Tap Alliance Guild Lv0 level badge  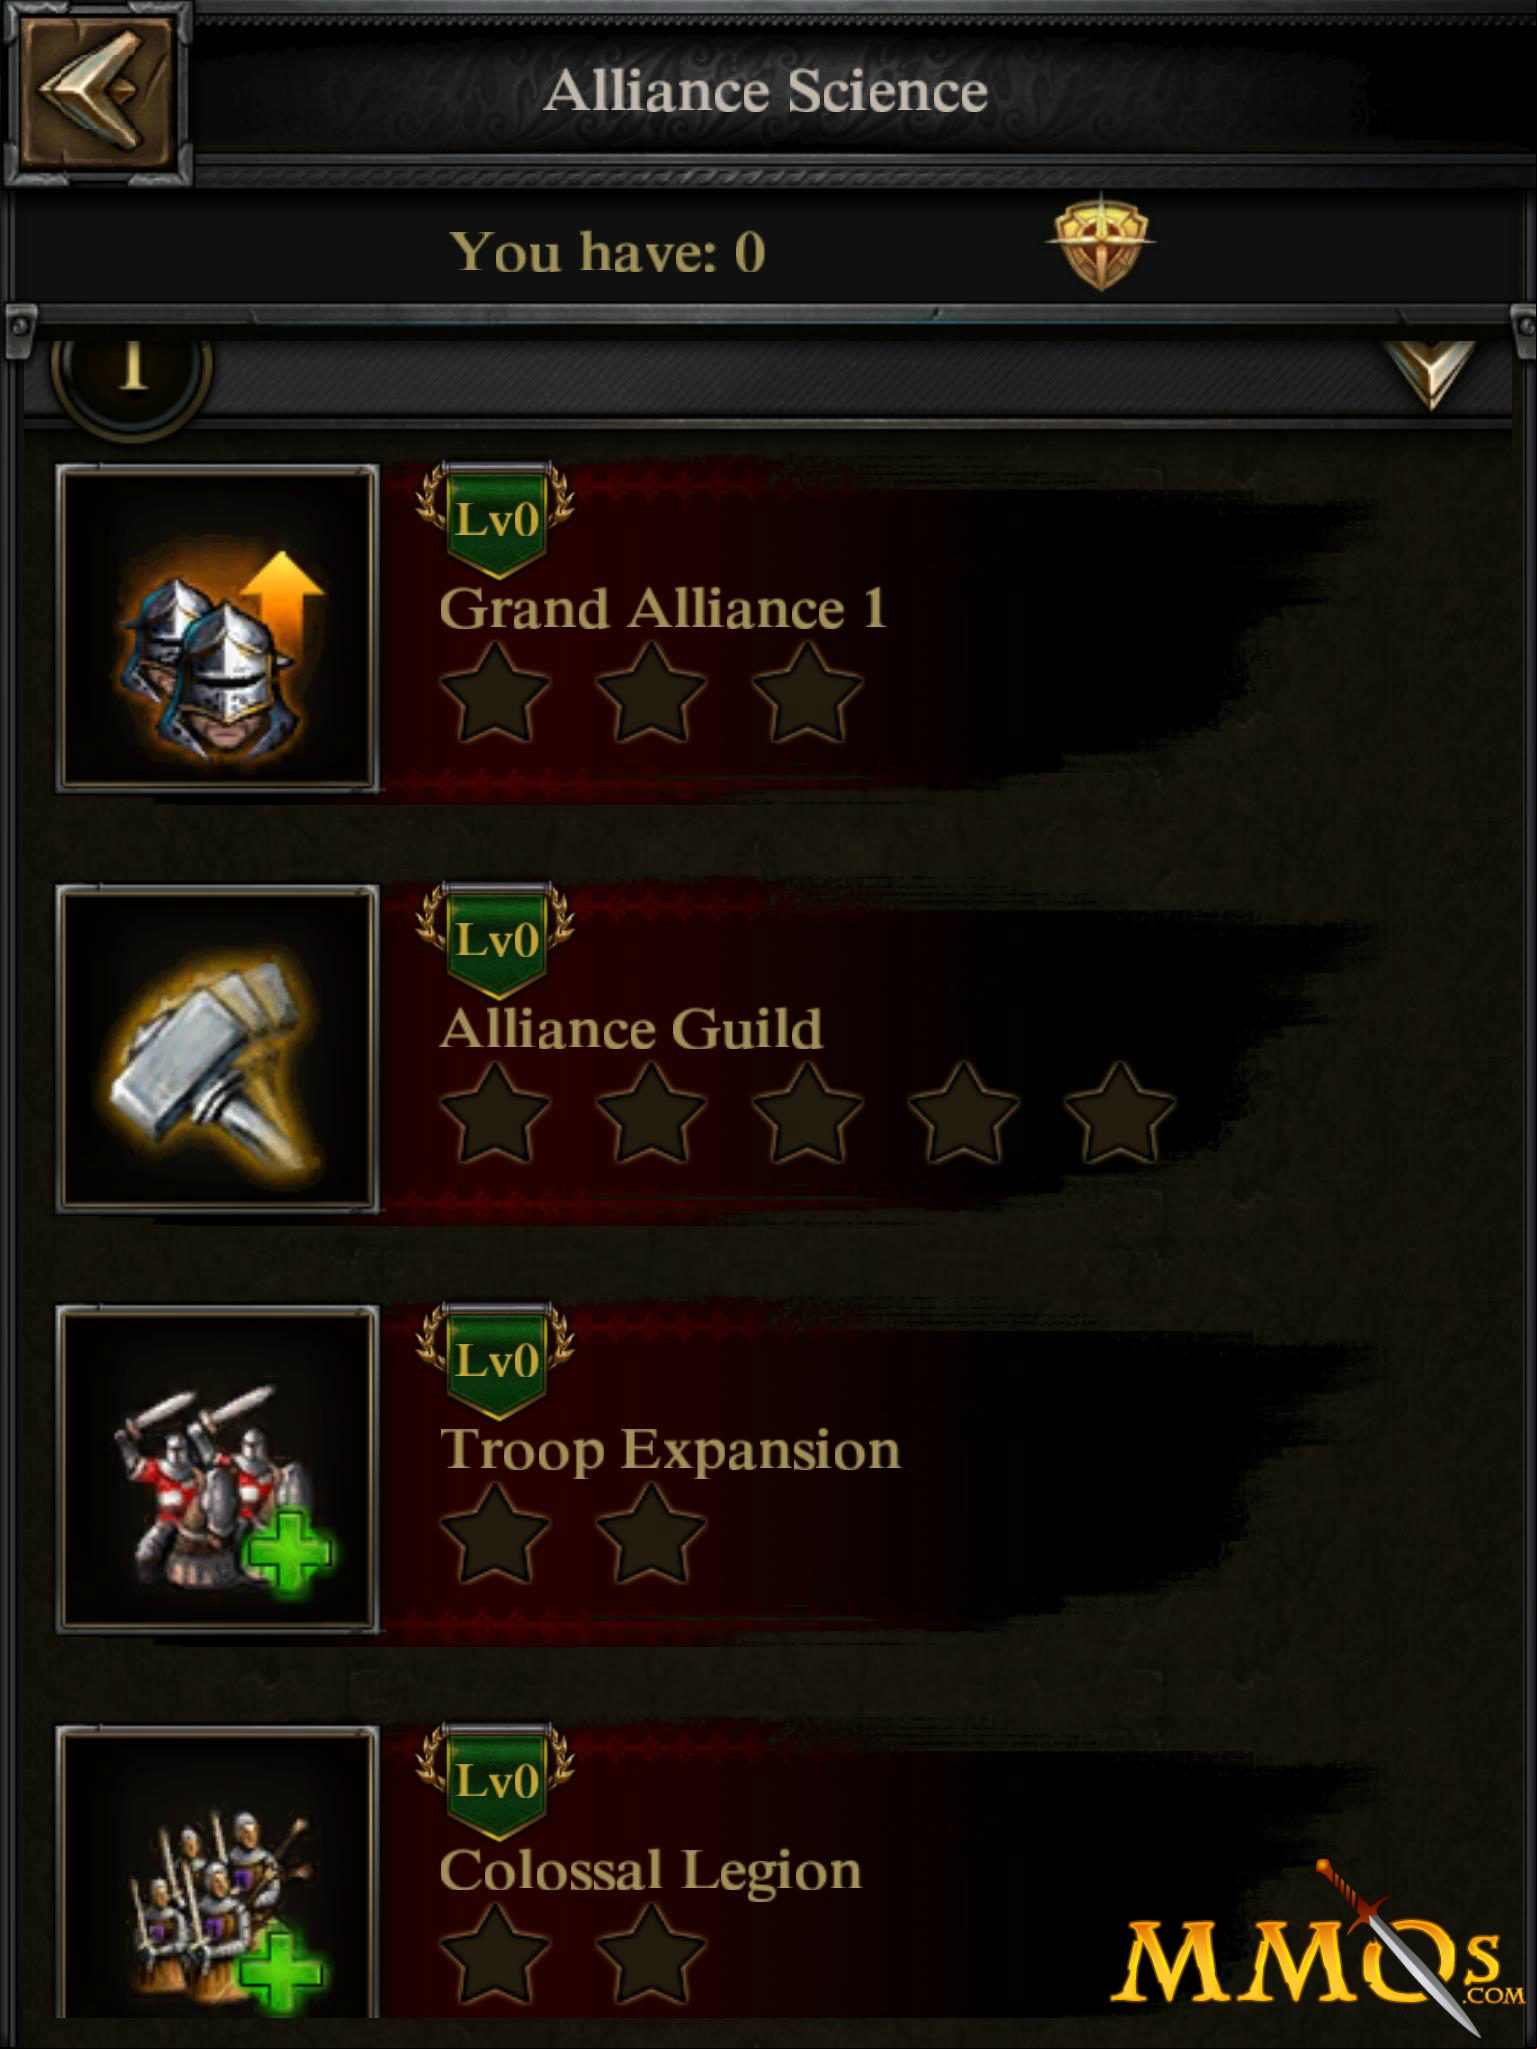[496, 940]
